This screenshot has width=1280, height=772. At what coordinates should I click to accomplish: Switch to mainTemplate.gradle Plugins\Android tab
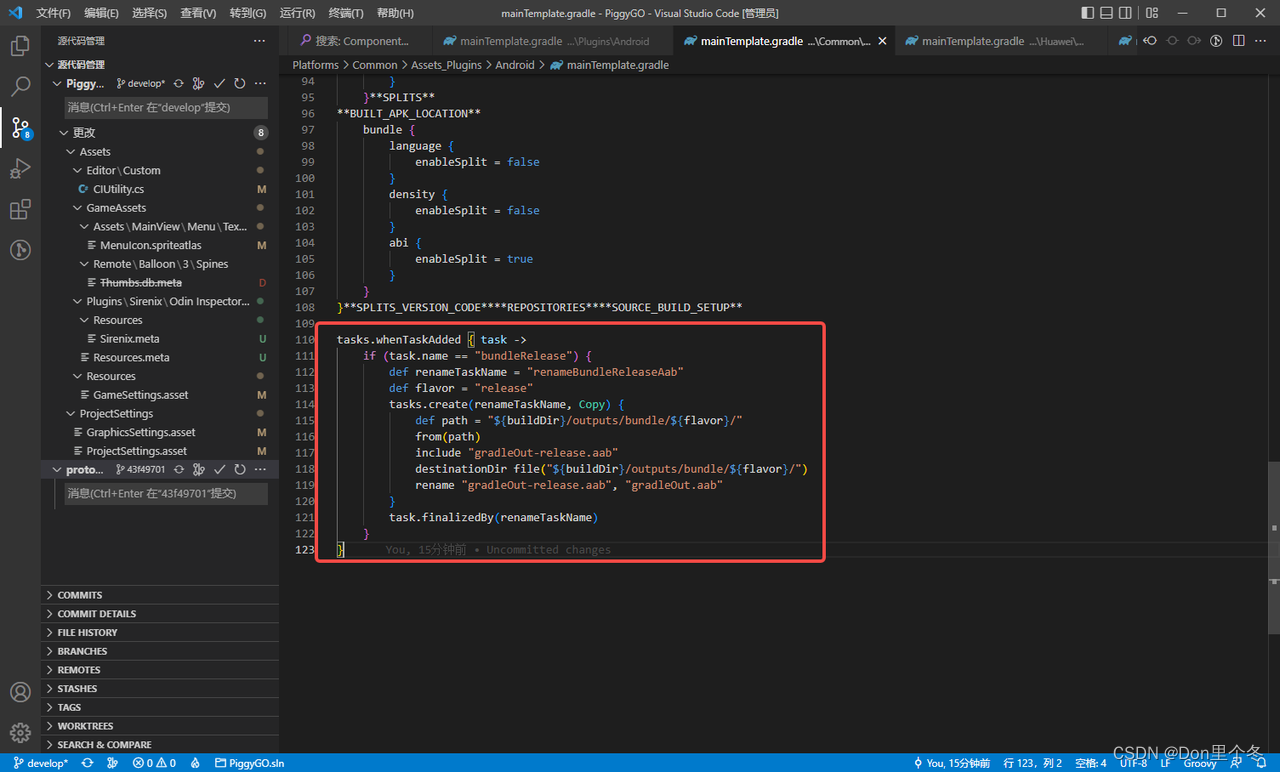click(553, 41)
